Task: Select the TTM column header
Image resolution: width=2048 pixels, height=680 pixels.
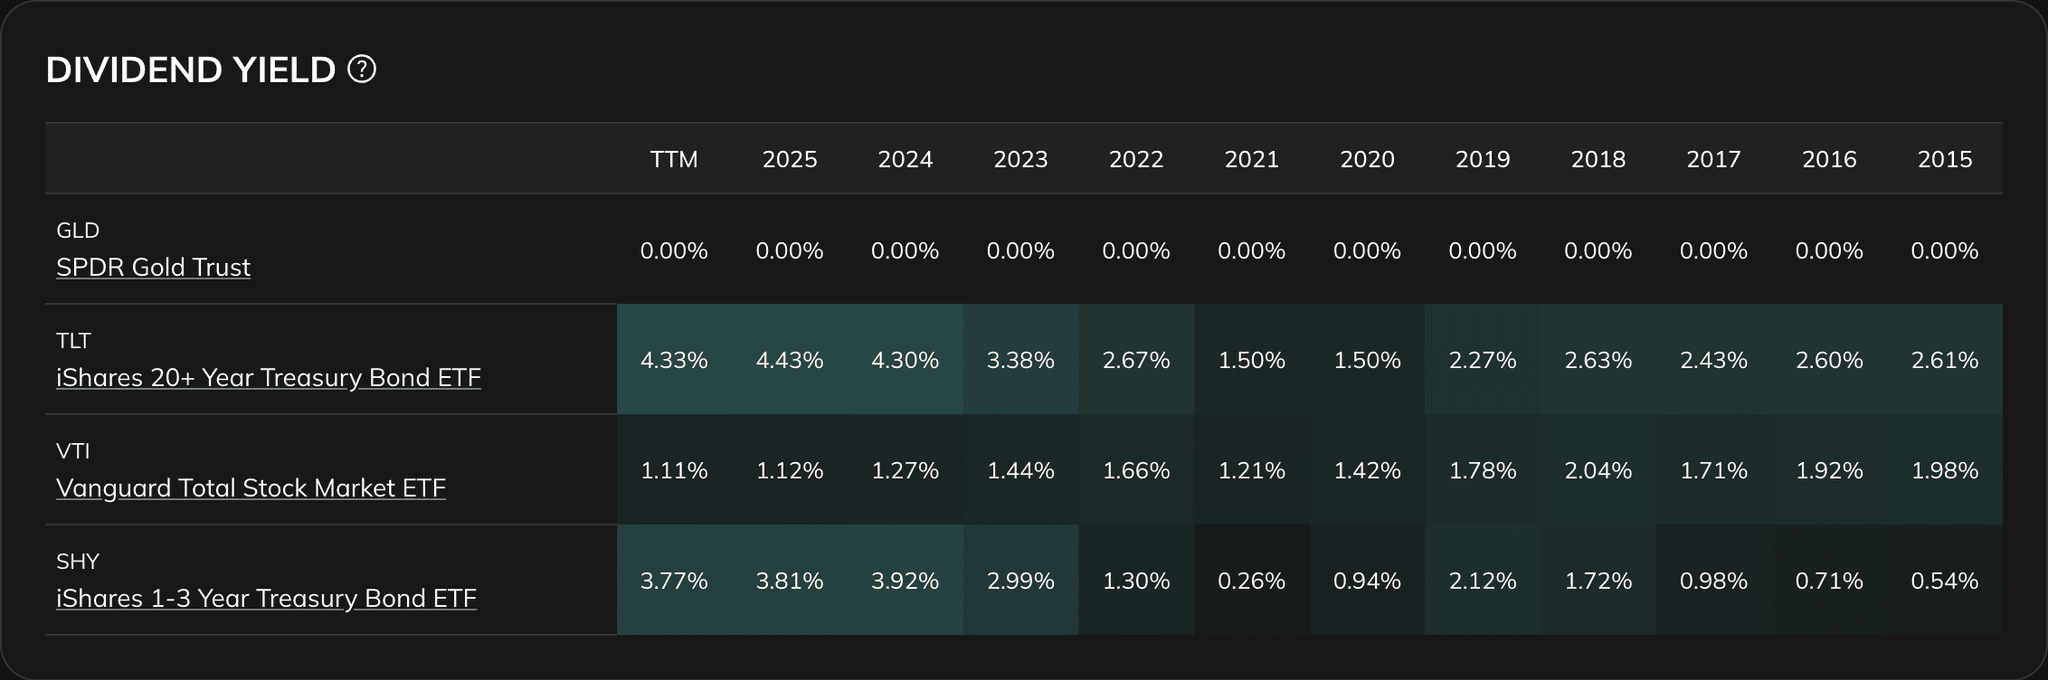Action: click(675, 158)
